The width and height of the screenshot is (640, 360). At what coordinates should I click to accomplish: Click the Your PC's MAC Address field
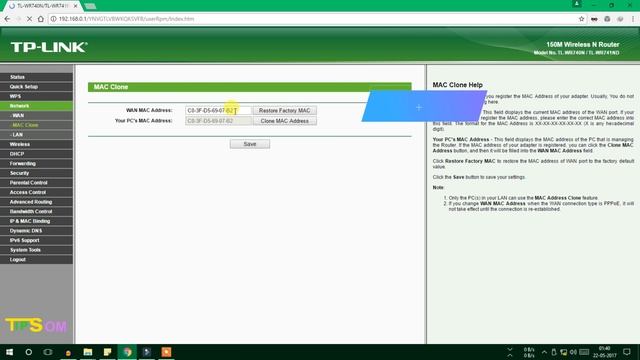point(218,121)
